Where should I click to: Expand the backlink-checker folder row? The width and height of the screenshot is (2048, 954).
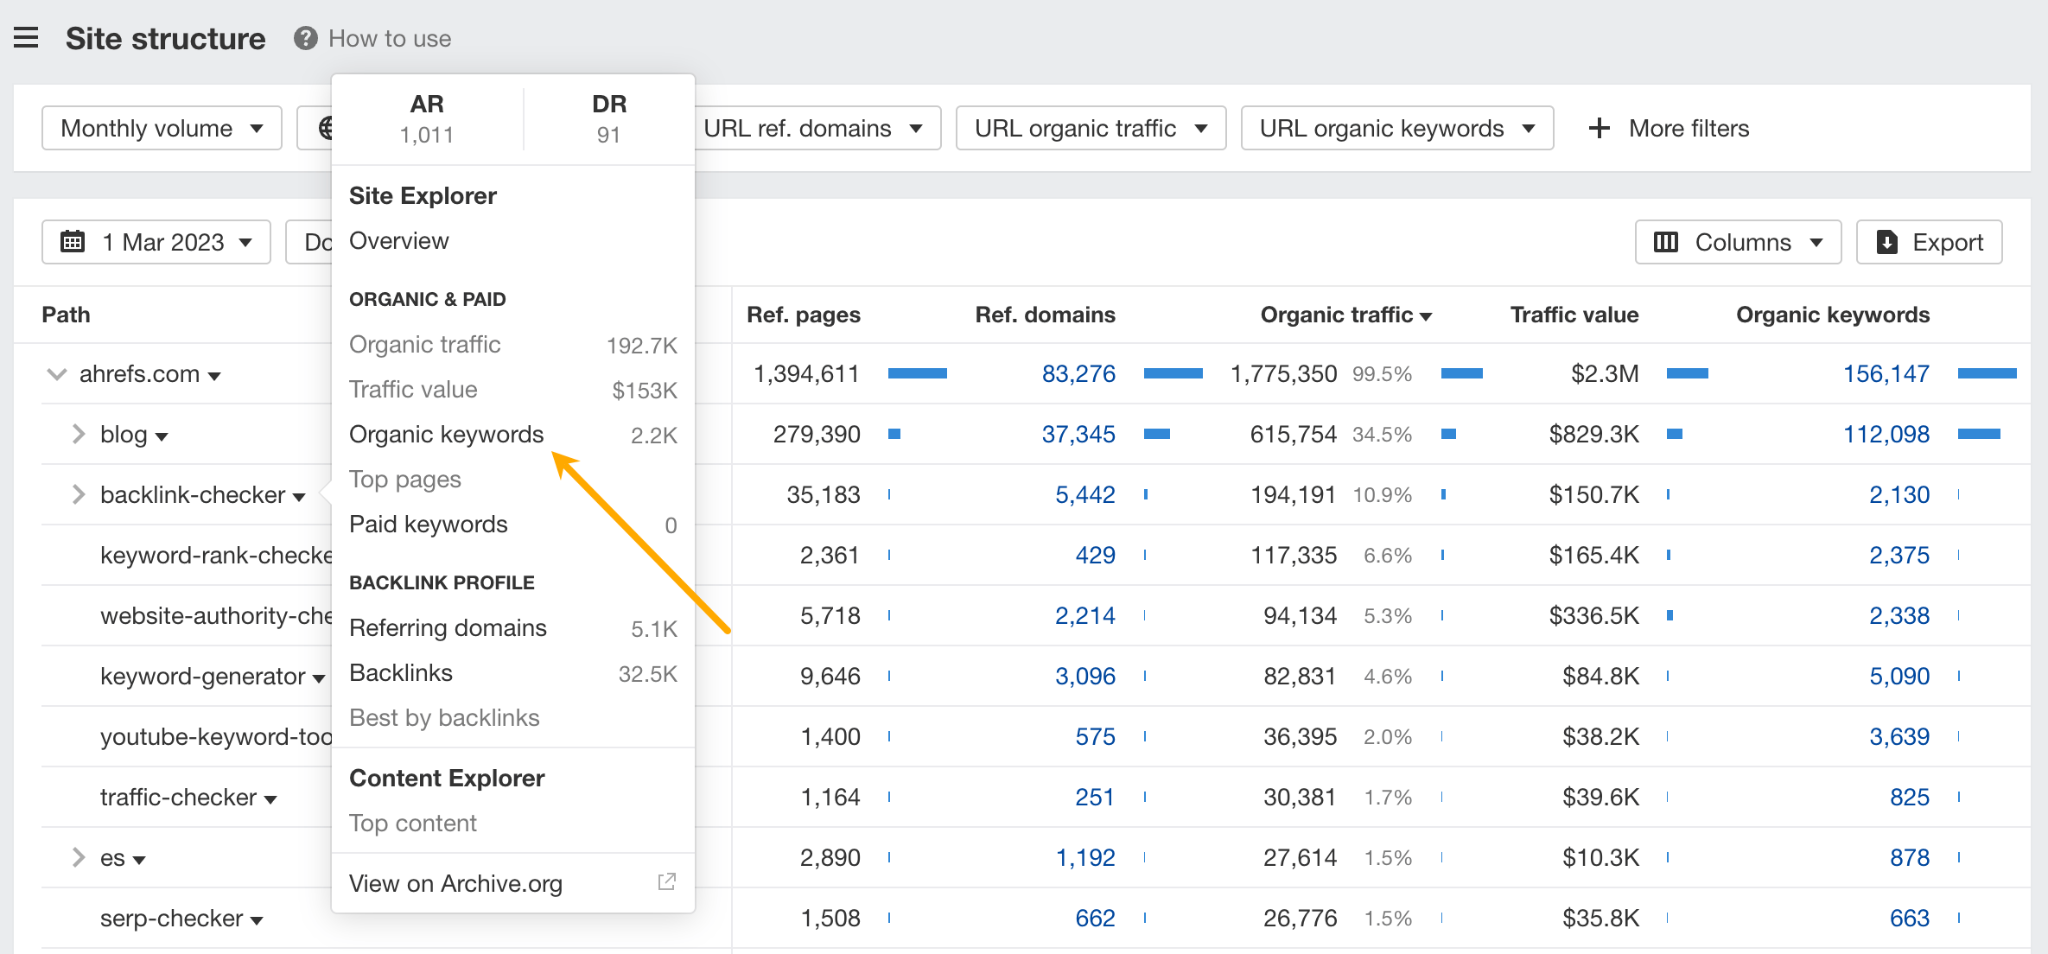point(78,495)
